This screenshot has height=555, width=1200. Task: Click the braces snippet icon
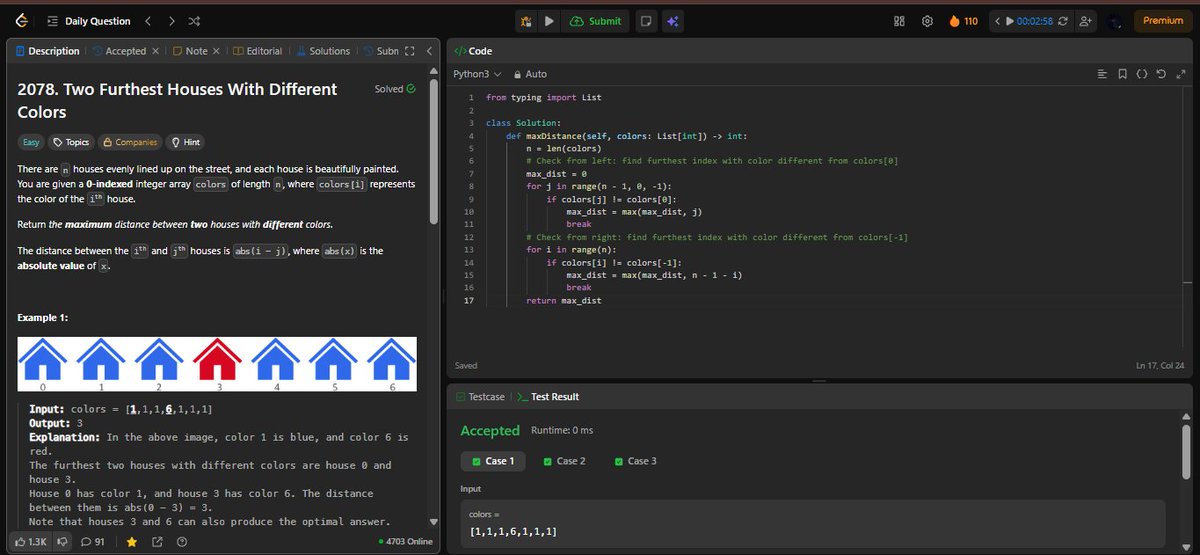tap(1142, 74)
